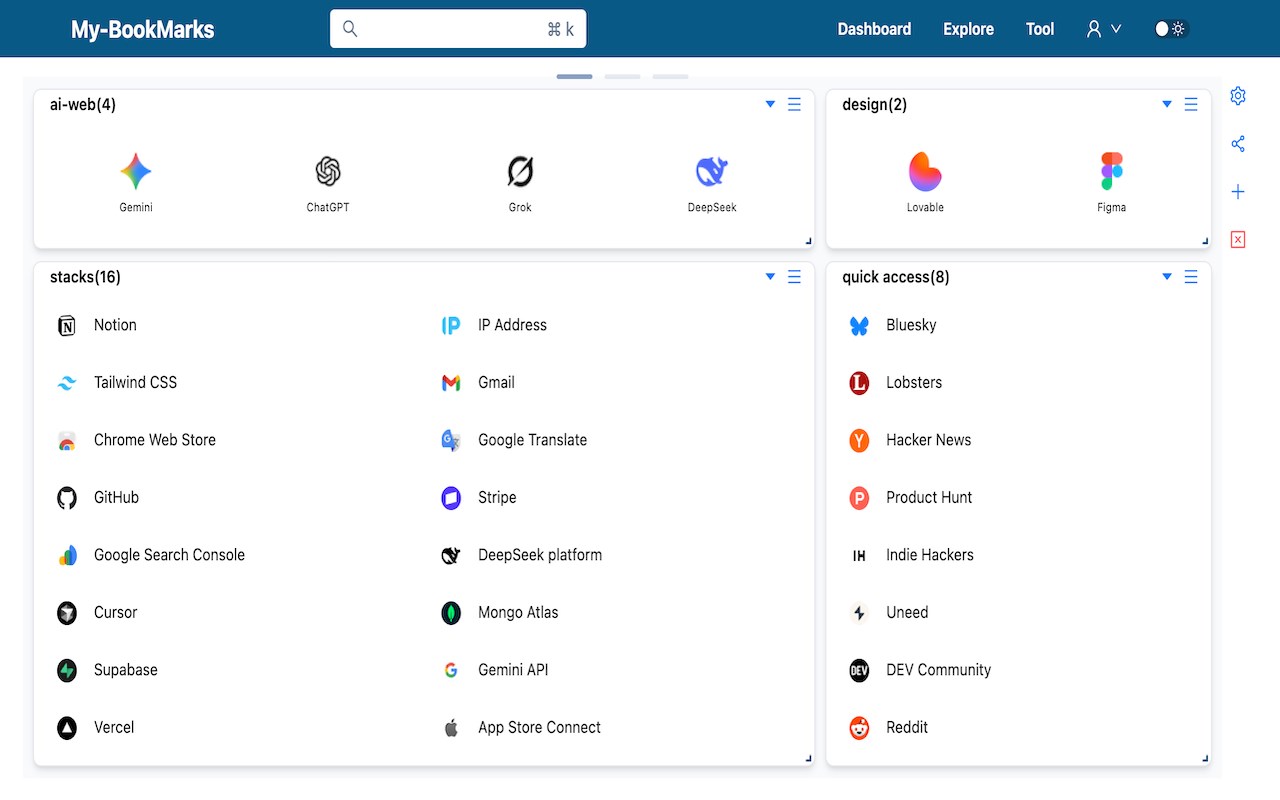Screen dimensions: 1280x800
Task: Collapse the stacks group with arrow
Action: tap(770, 277)
